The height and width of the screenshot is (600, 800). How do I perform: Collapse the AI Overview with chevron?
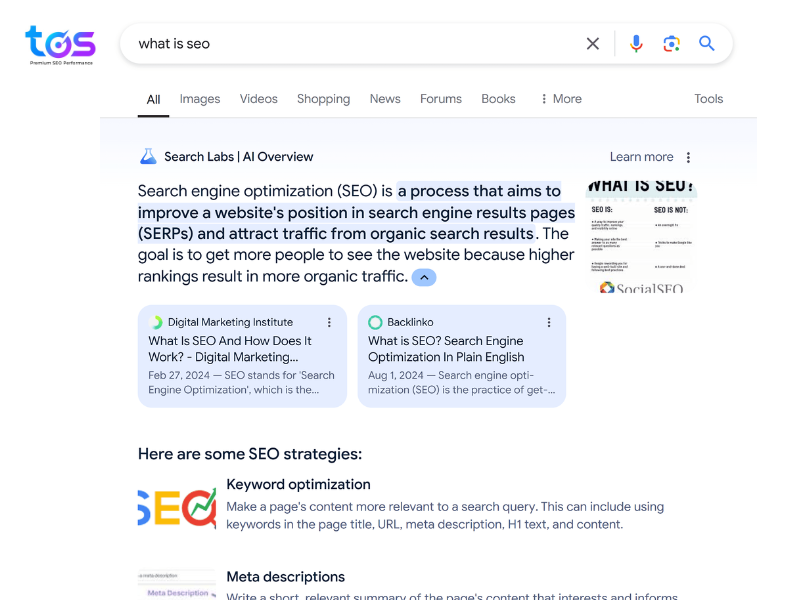(x=424, y=278)
